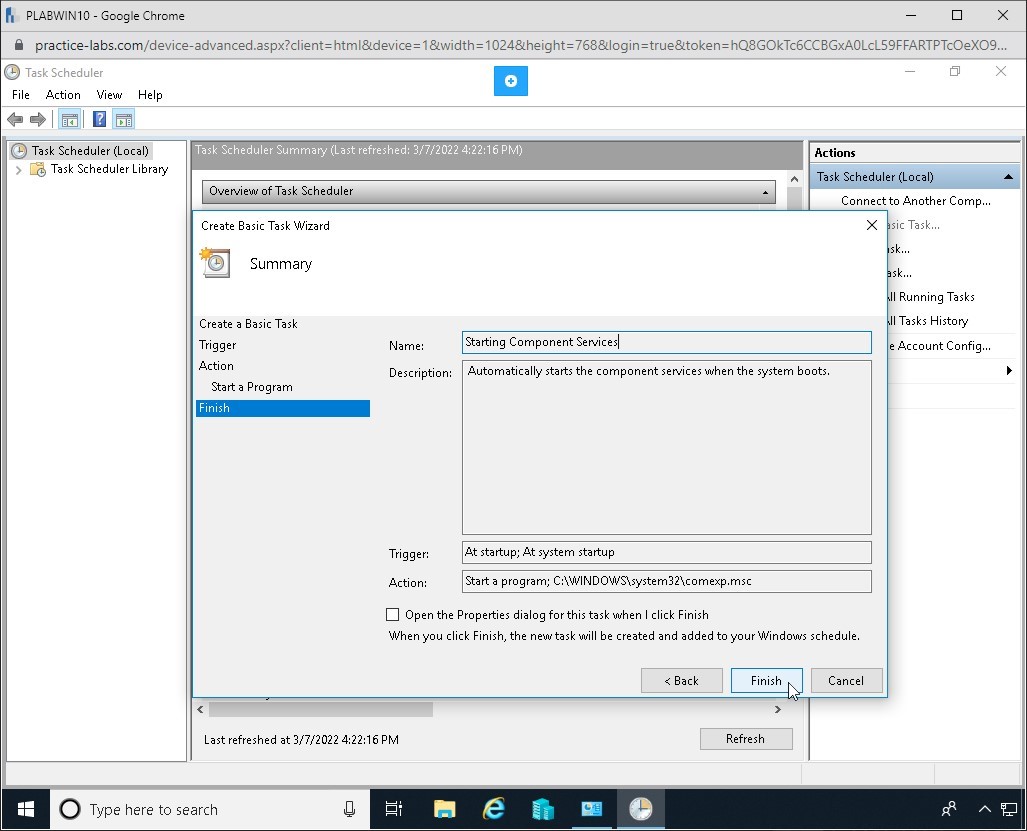This screenshot has width=1027, height=831.
Task: Toggle the Show/Hide Action Pane icon
Action: click(x=124, y=120)
